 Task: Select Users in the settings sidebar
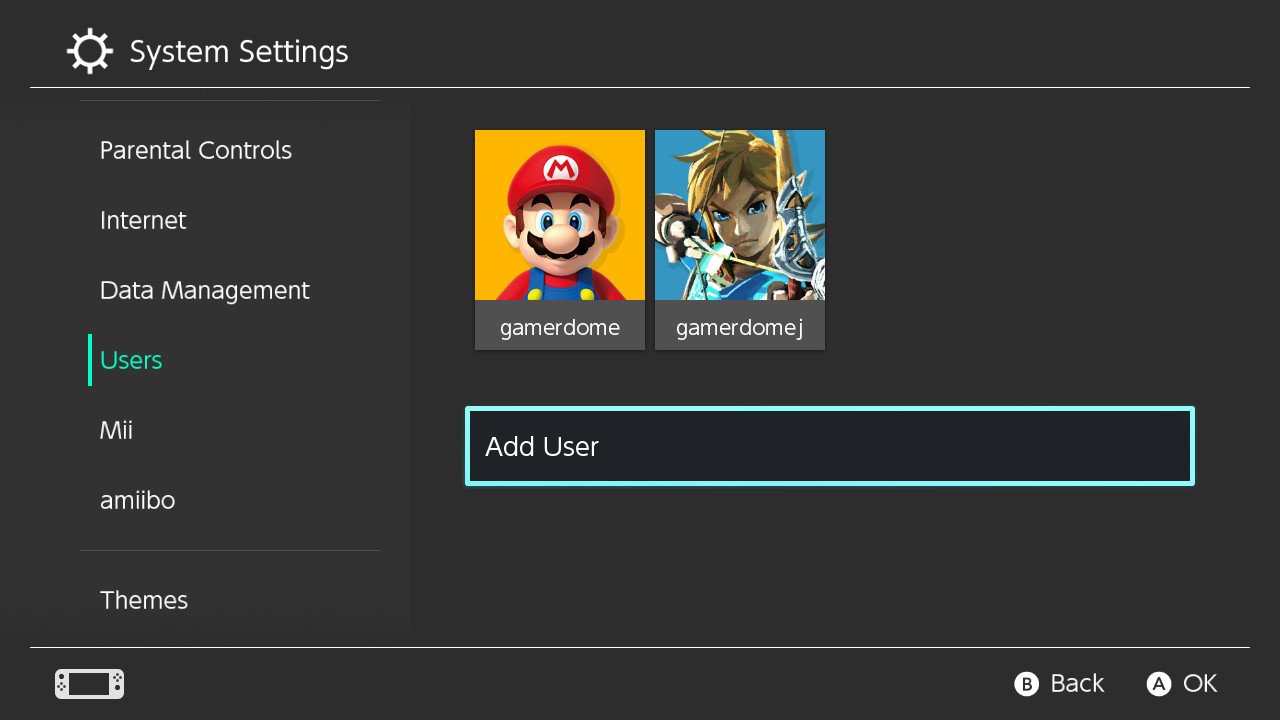(x=131, y=360)
